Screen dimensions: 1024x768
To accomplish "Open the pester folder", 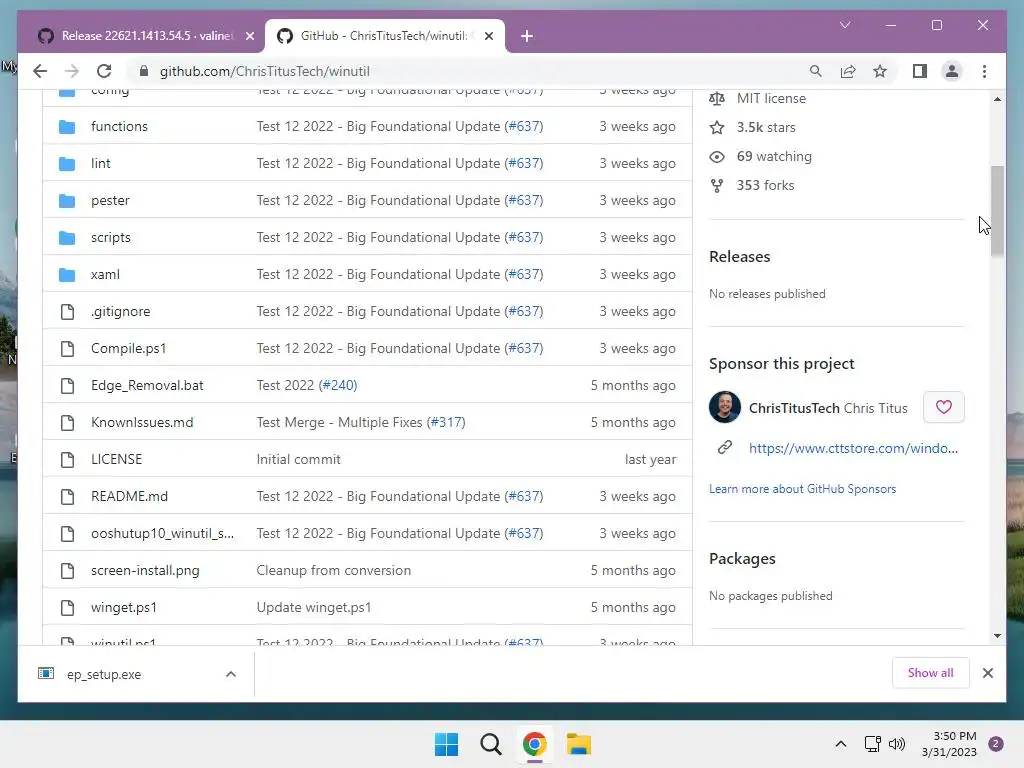I will click(110, 200).
